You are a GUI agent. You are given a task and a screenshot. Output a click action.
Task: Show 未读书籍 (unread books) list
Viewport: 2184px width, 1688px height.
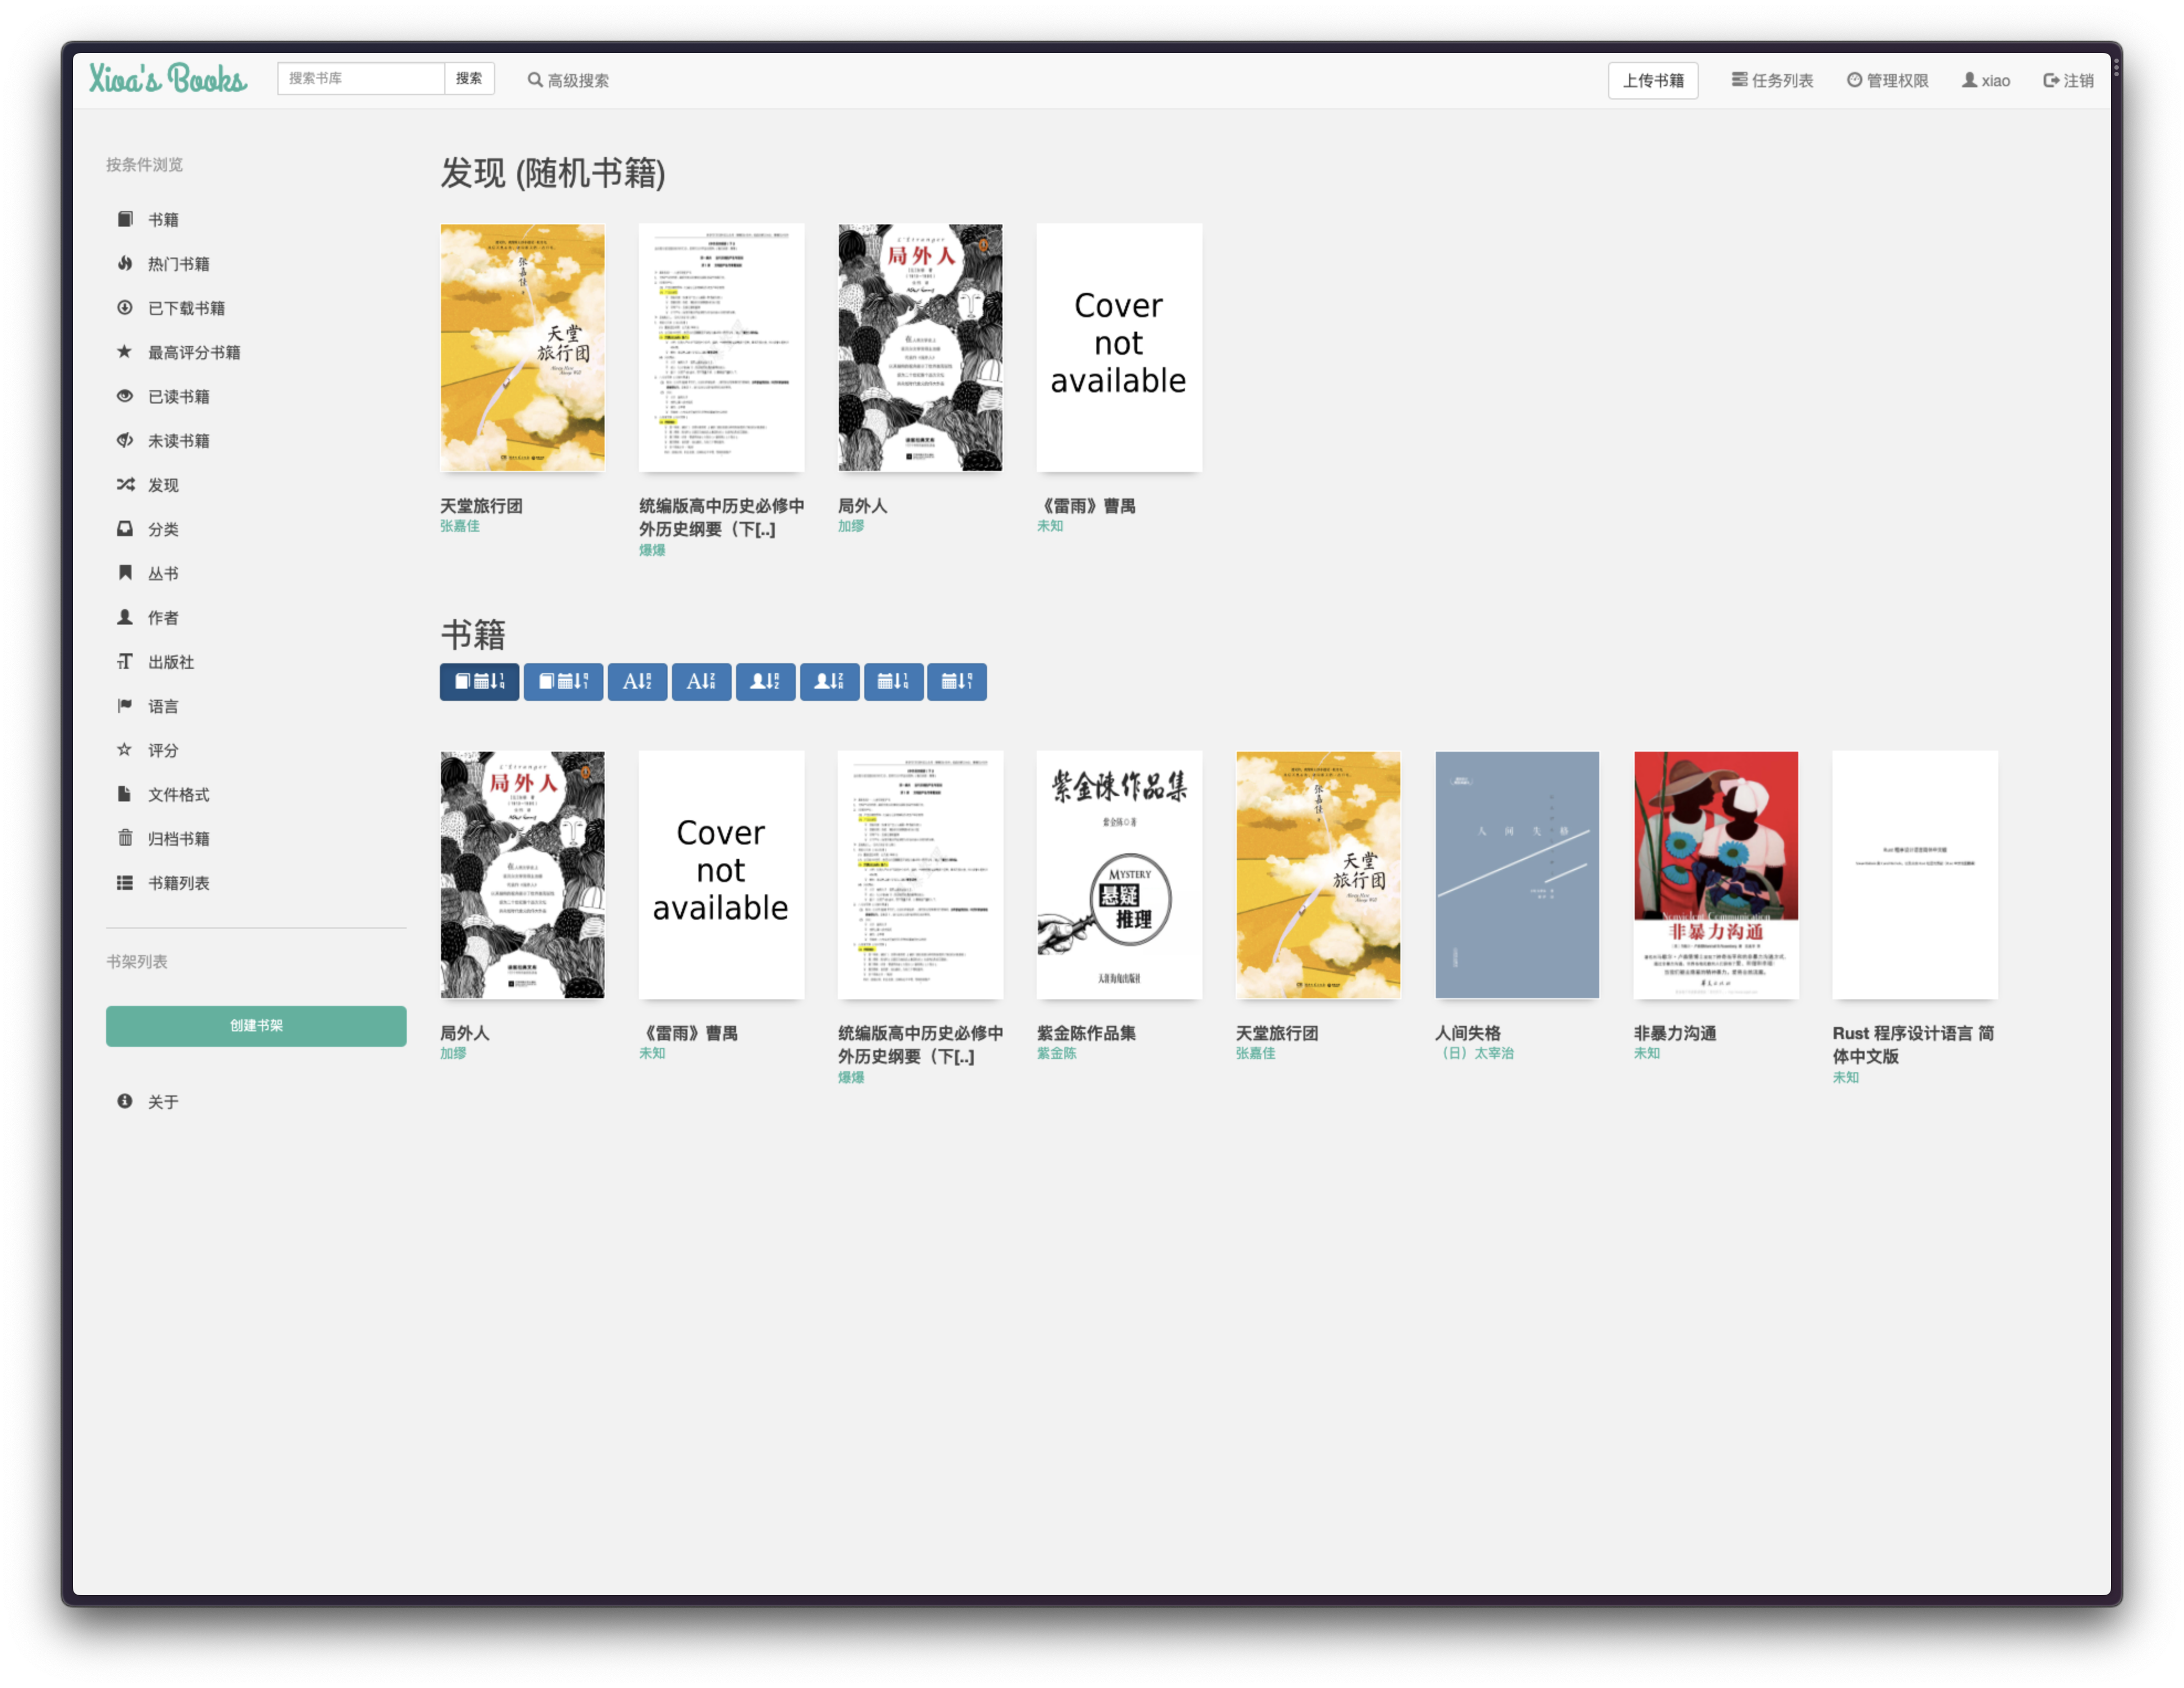pos(178,441)
